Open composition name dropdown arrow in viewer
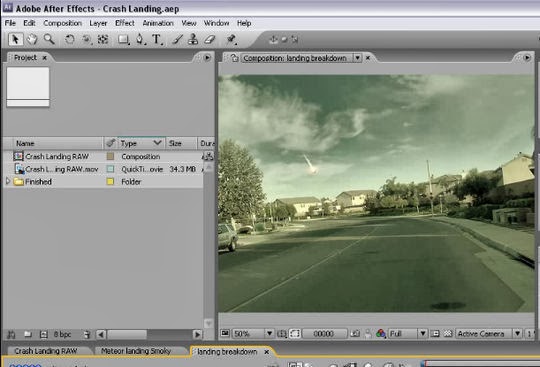 click(357, 58)
